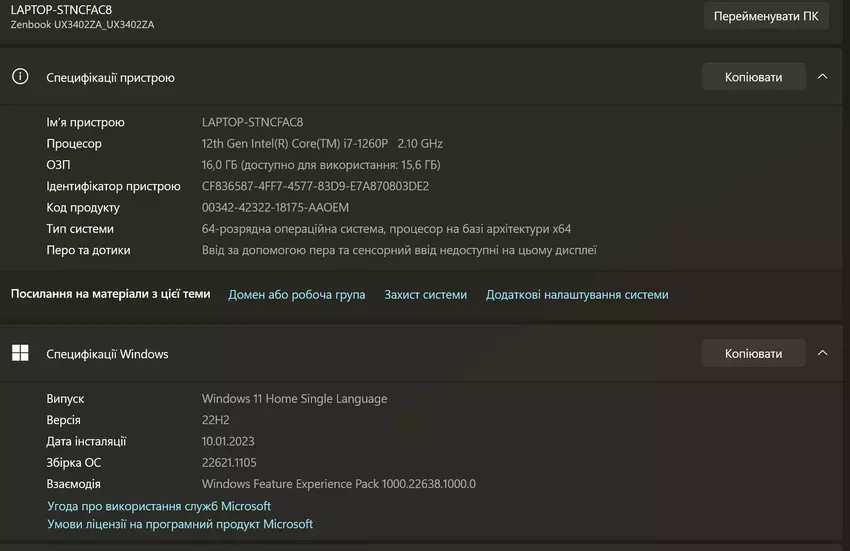Click the product code value 00342-42322
The height and width of the screenshot is (551, 850).
275,208
